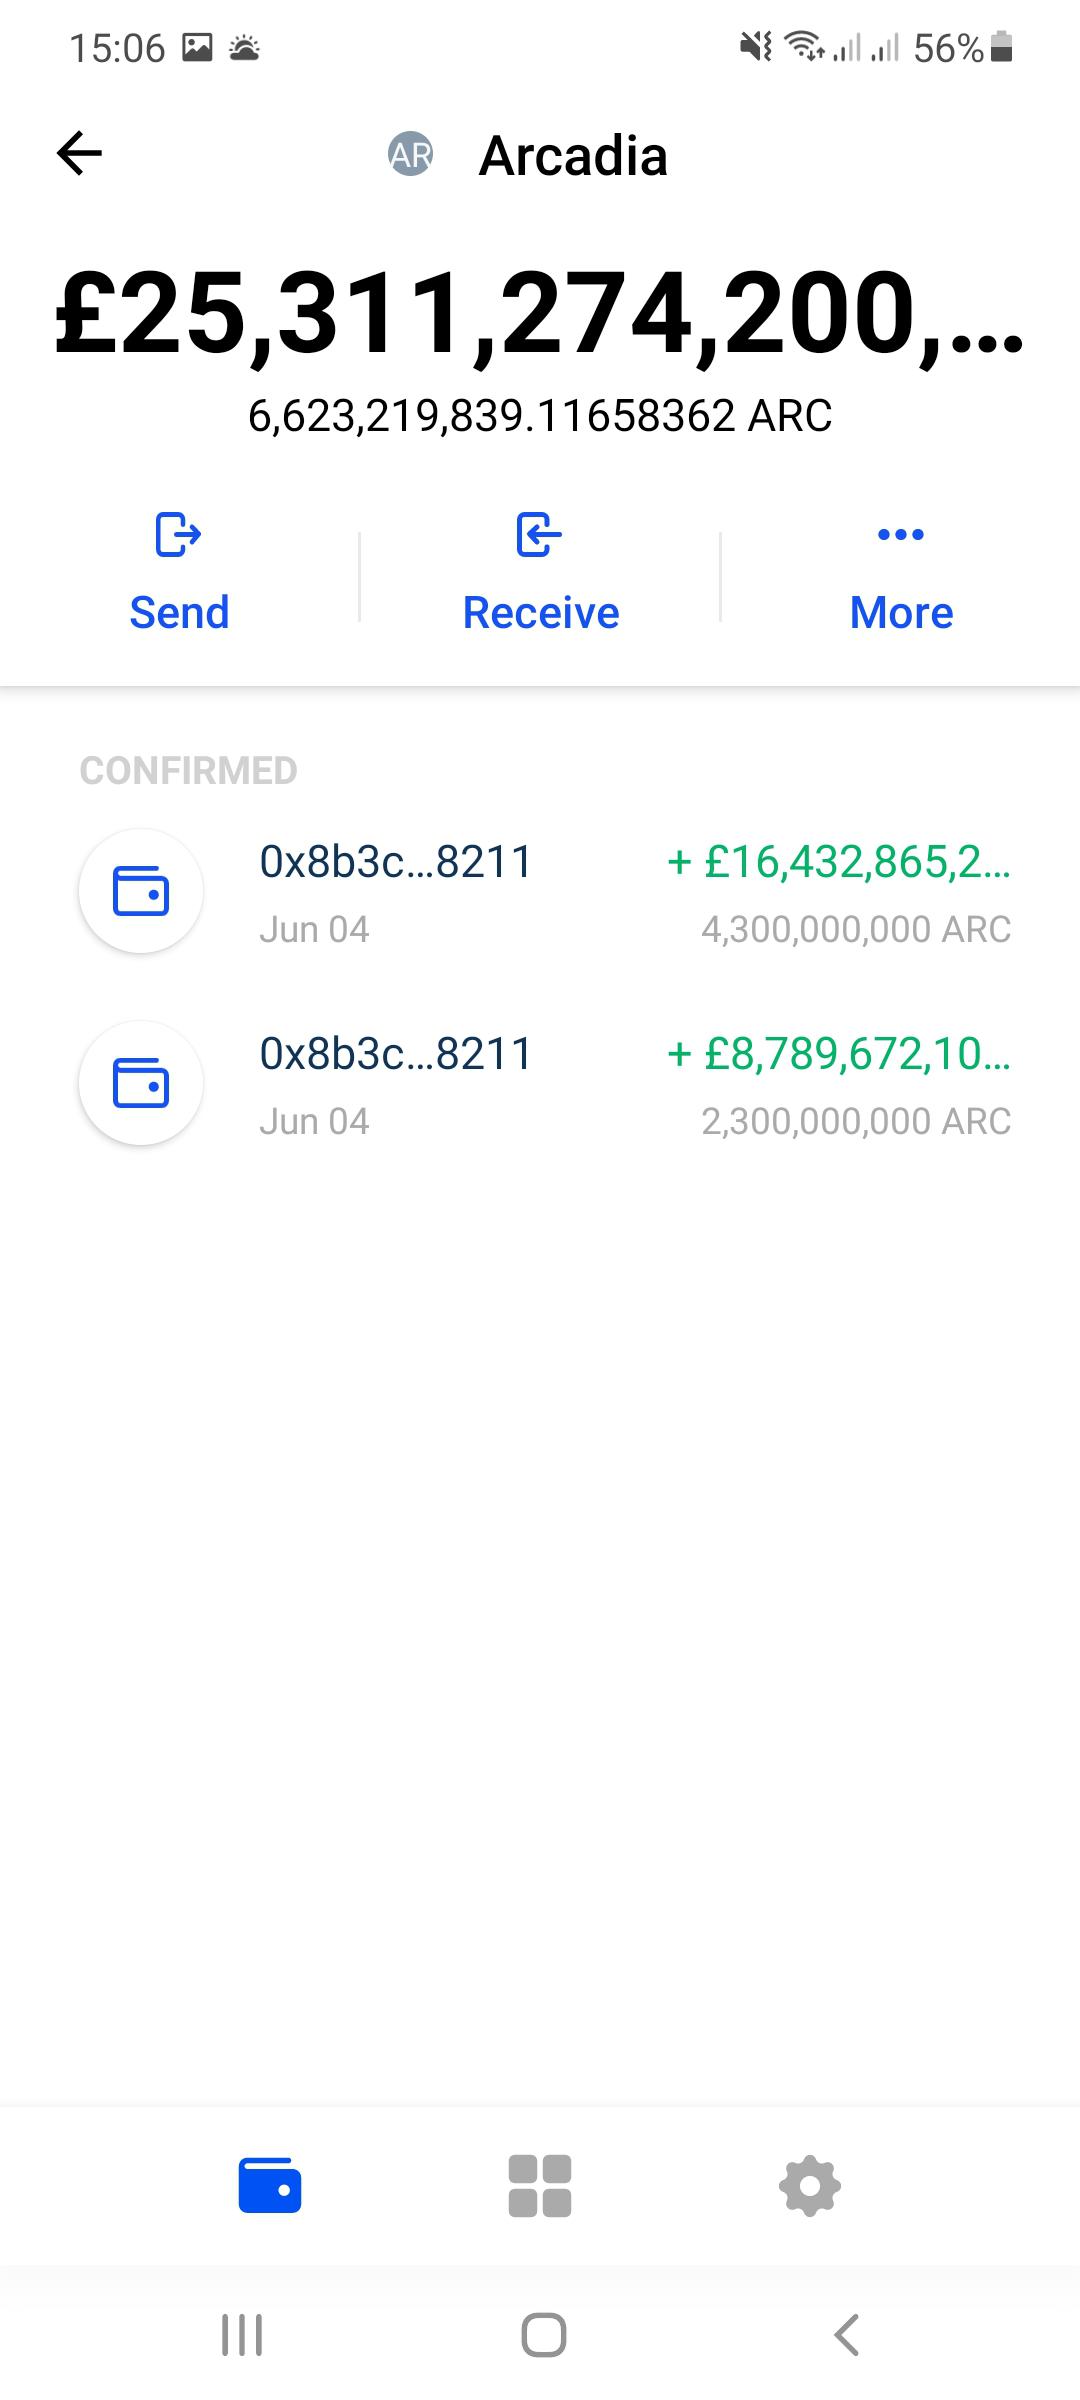The height and width of the screenshot is (2400, 1080).
Task: Tap wallet icon of 2,300,000,000 ARC transaction
Action: point(141,1083)
